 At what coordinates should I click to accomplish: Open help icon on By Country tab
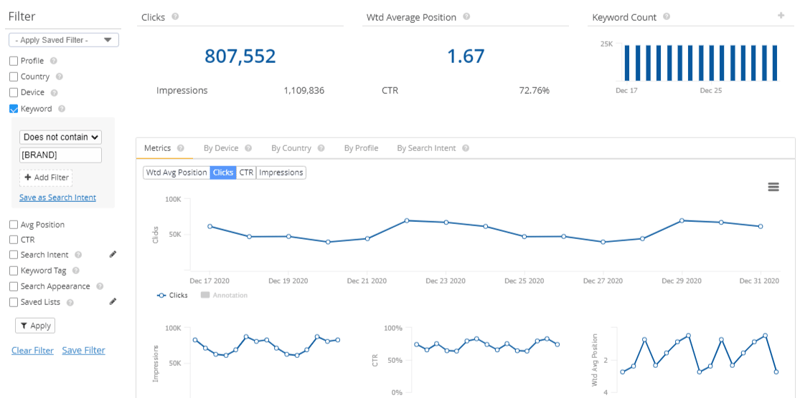pyautogui.click(x=321, y=148)
